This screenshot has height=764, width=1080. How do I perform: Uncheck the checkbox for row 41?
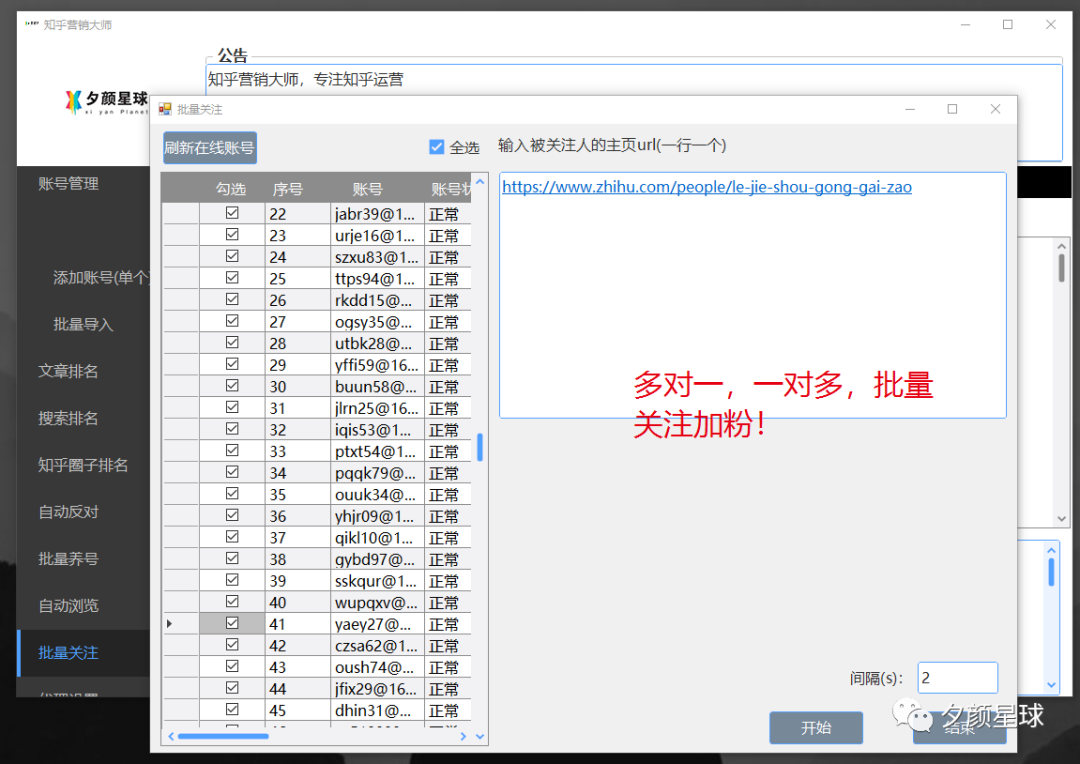pos(232,623)
